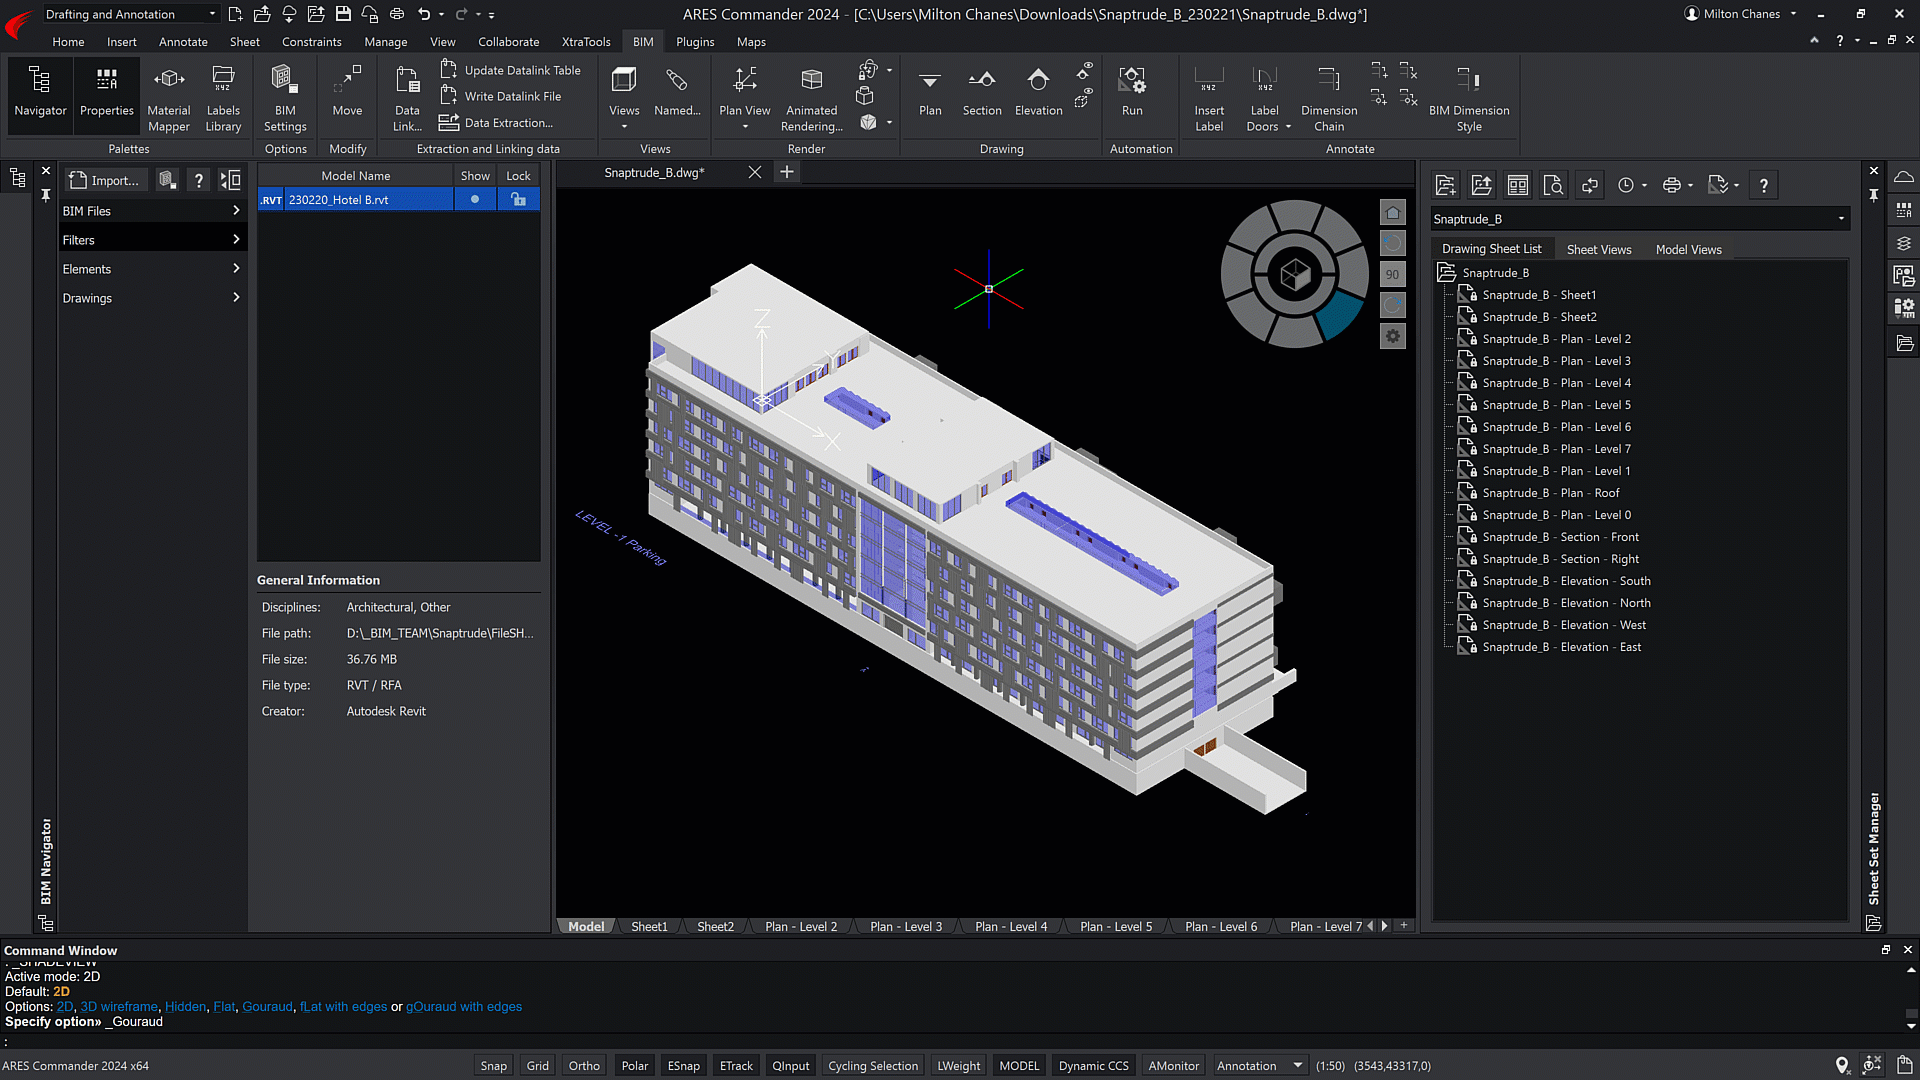Open the Home ribbon tab
Screen dimensions: 1920x1080
click(68, 42)
